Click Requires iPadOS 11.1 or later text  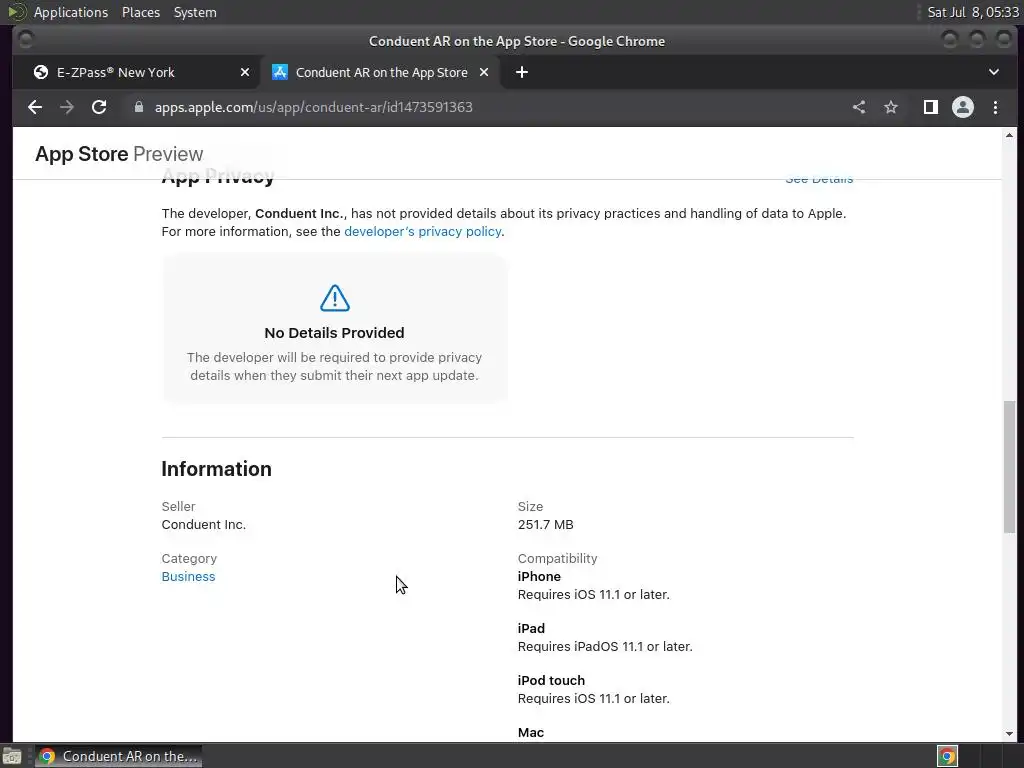click(605, 647)
